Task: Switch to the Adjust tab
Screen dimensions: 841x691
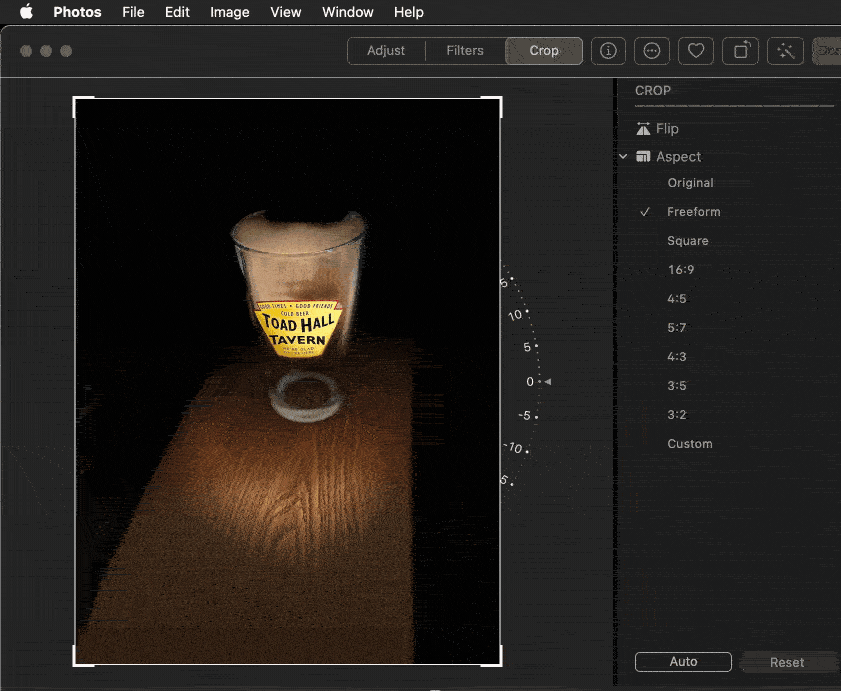Action: [x=386, y=50]
